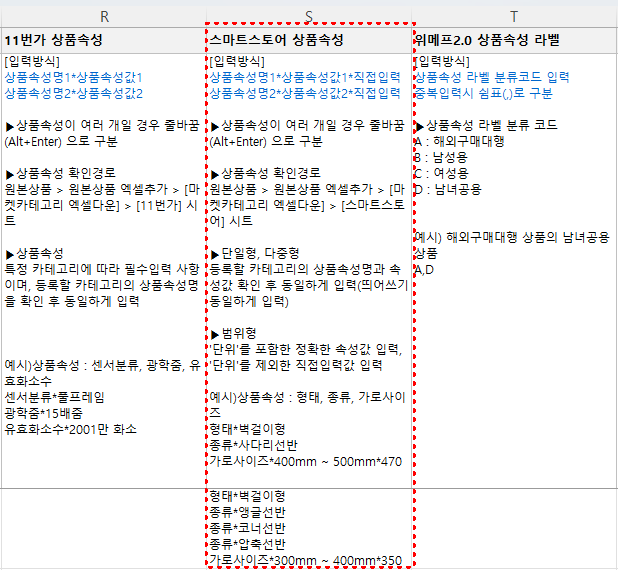Click '▶상품속성 확인경로' in column R

click(x=61, y=174)
